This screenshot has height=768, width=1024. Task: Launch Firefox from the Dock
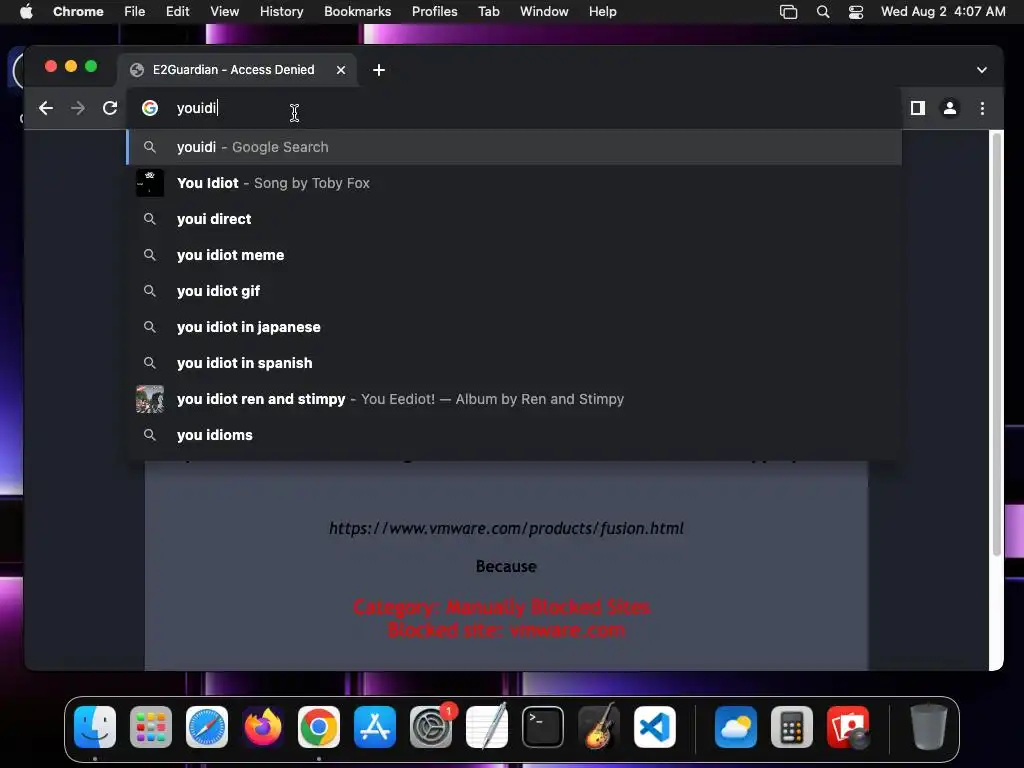tap(263, 727)
